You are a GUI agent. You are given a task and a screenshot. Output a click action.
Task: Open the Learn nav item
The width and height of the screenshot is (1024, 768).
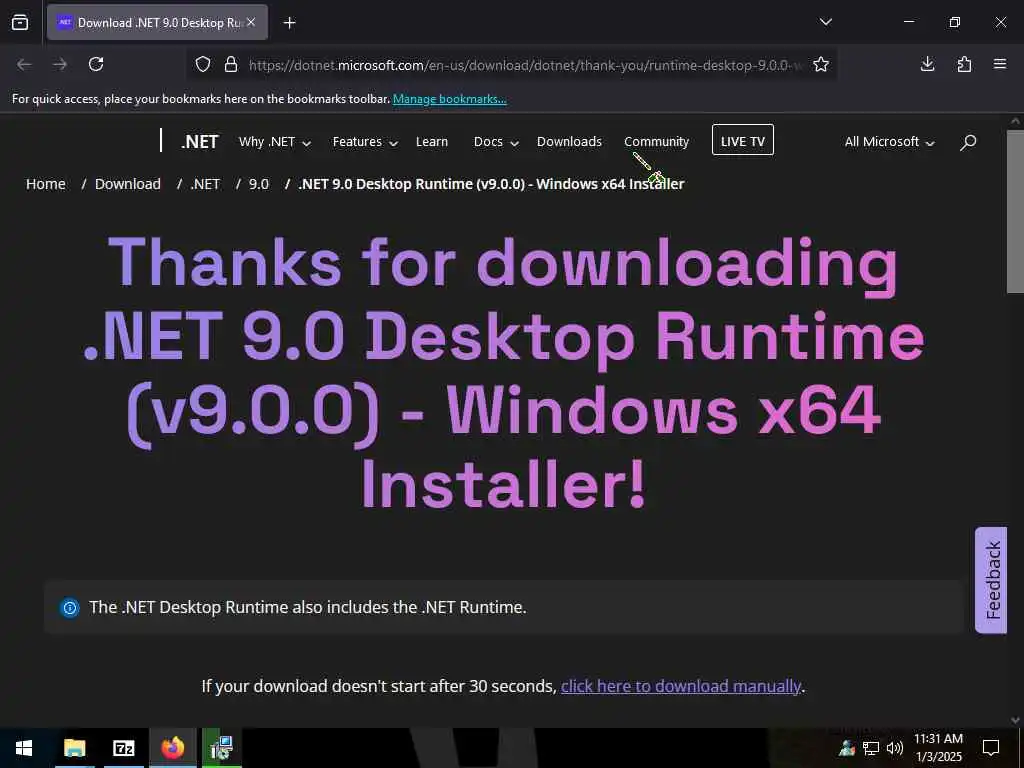click(x=432, y=142)
